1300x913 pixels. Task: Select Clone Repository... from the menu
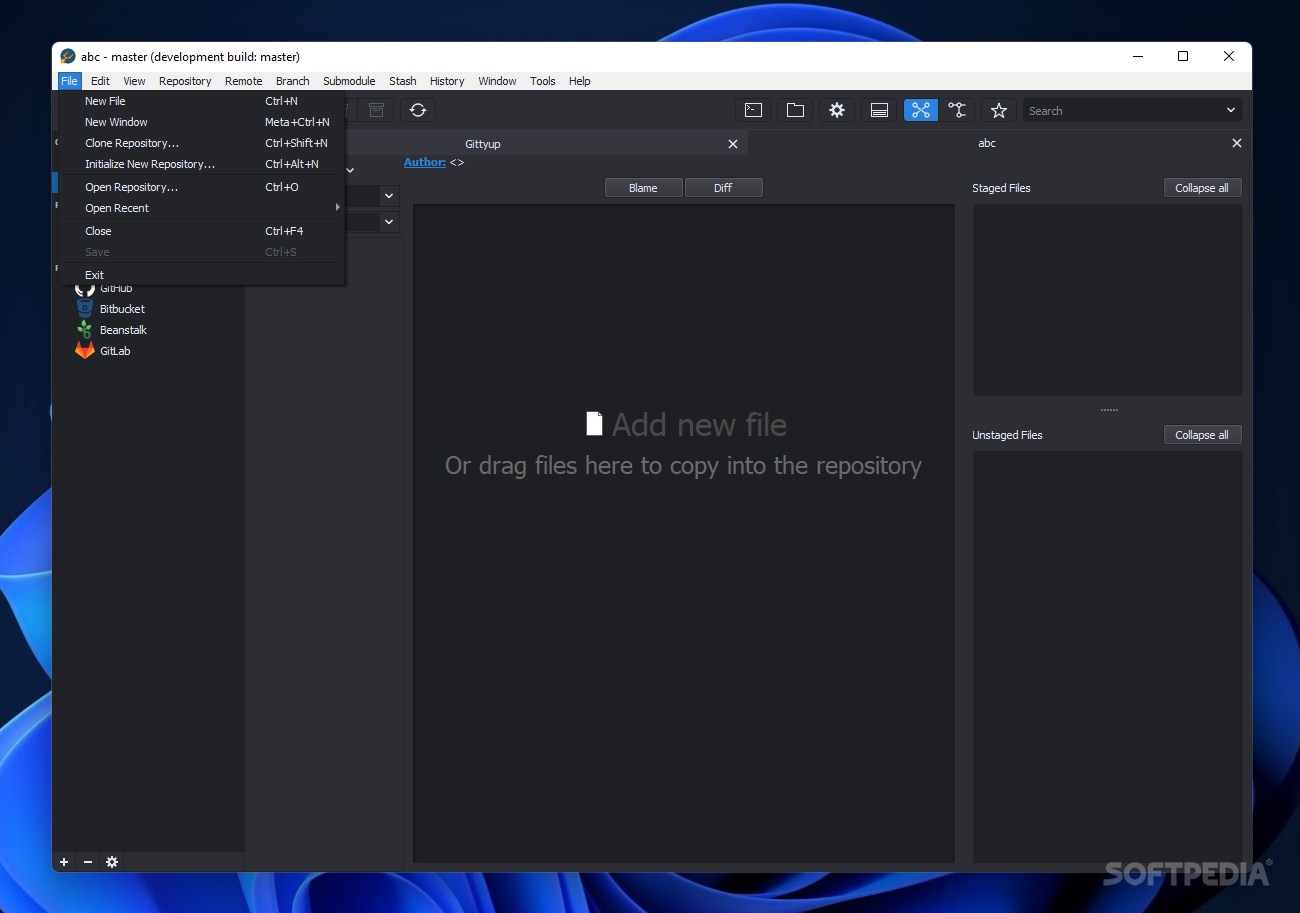(x=202, y=143)
